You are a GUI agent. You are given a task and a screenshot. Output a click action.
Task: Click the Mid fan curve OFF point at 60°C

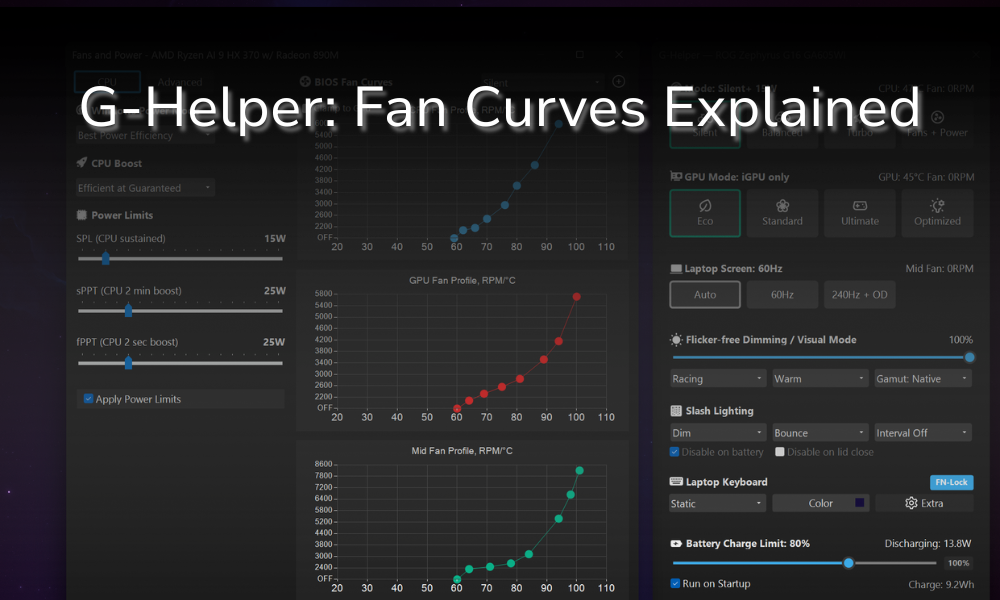point(457,579)
